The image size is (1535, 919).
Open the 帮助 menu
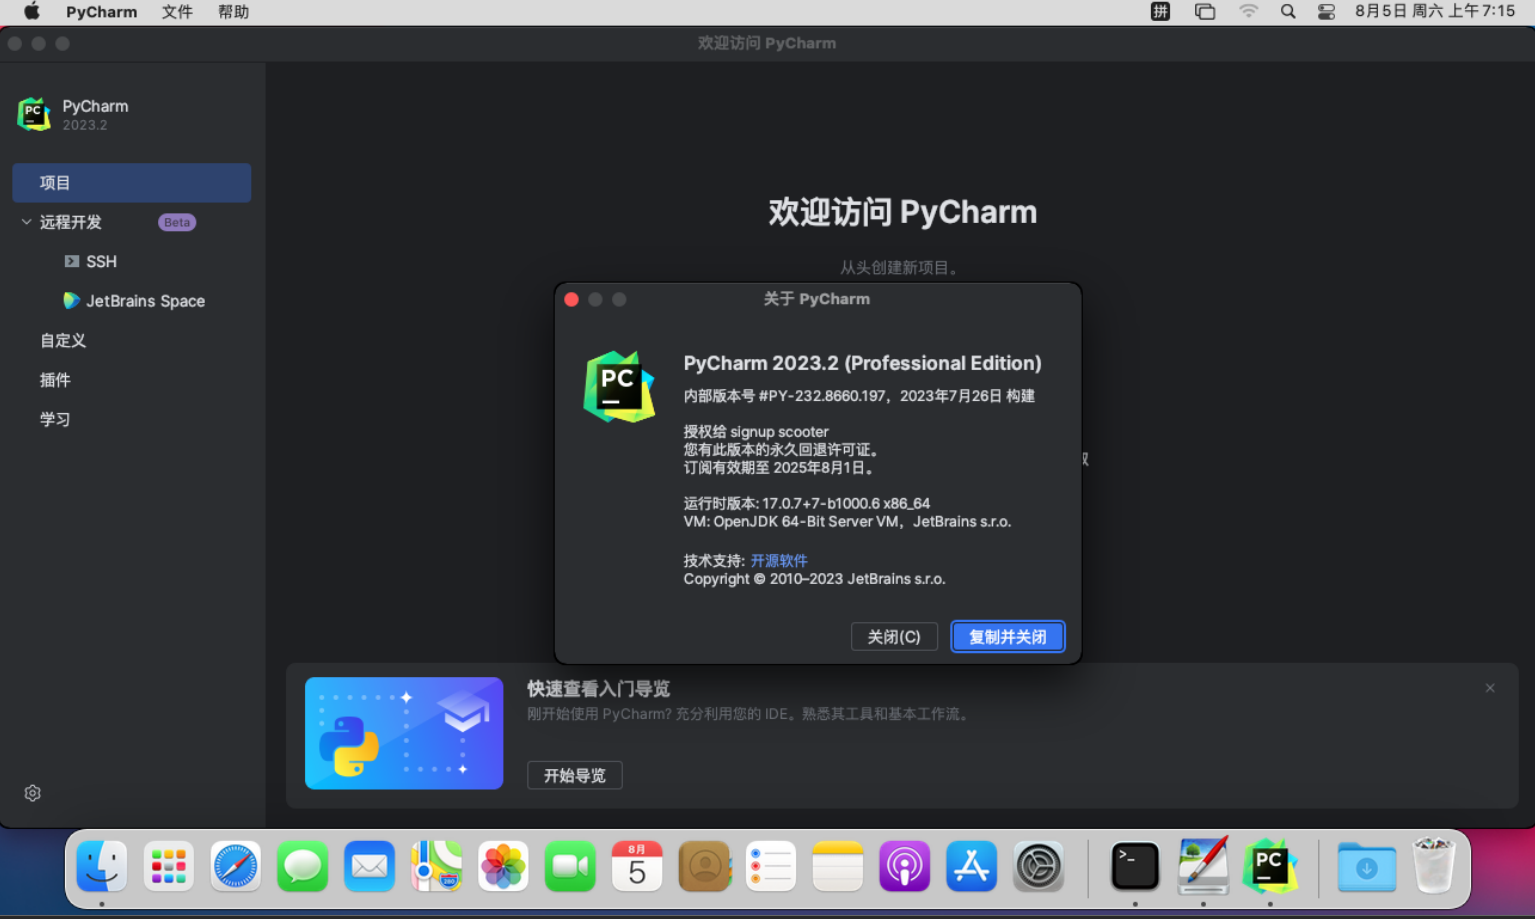coord(233,11)
